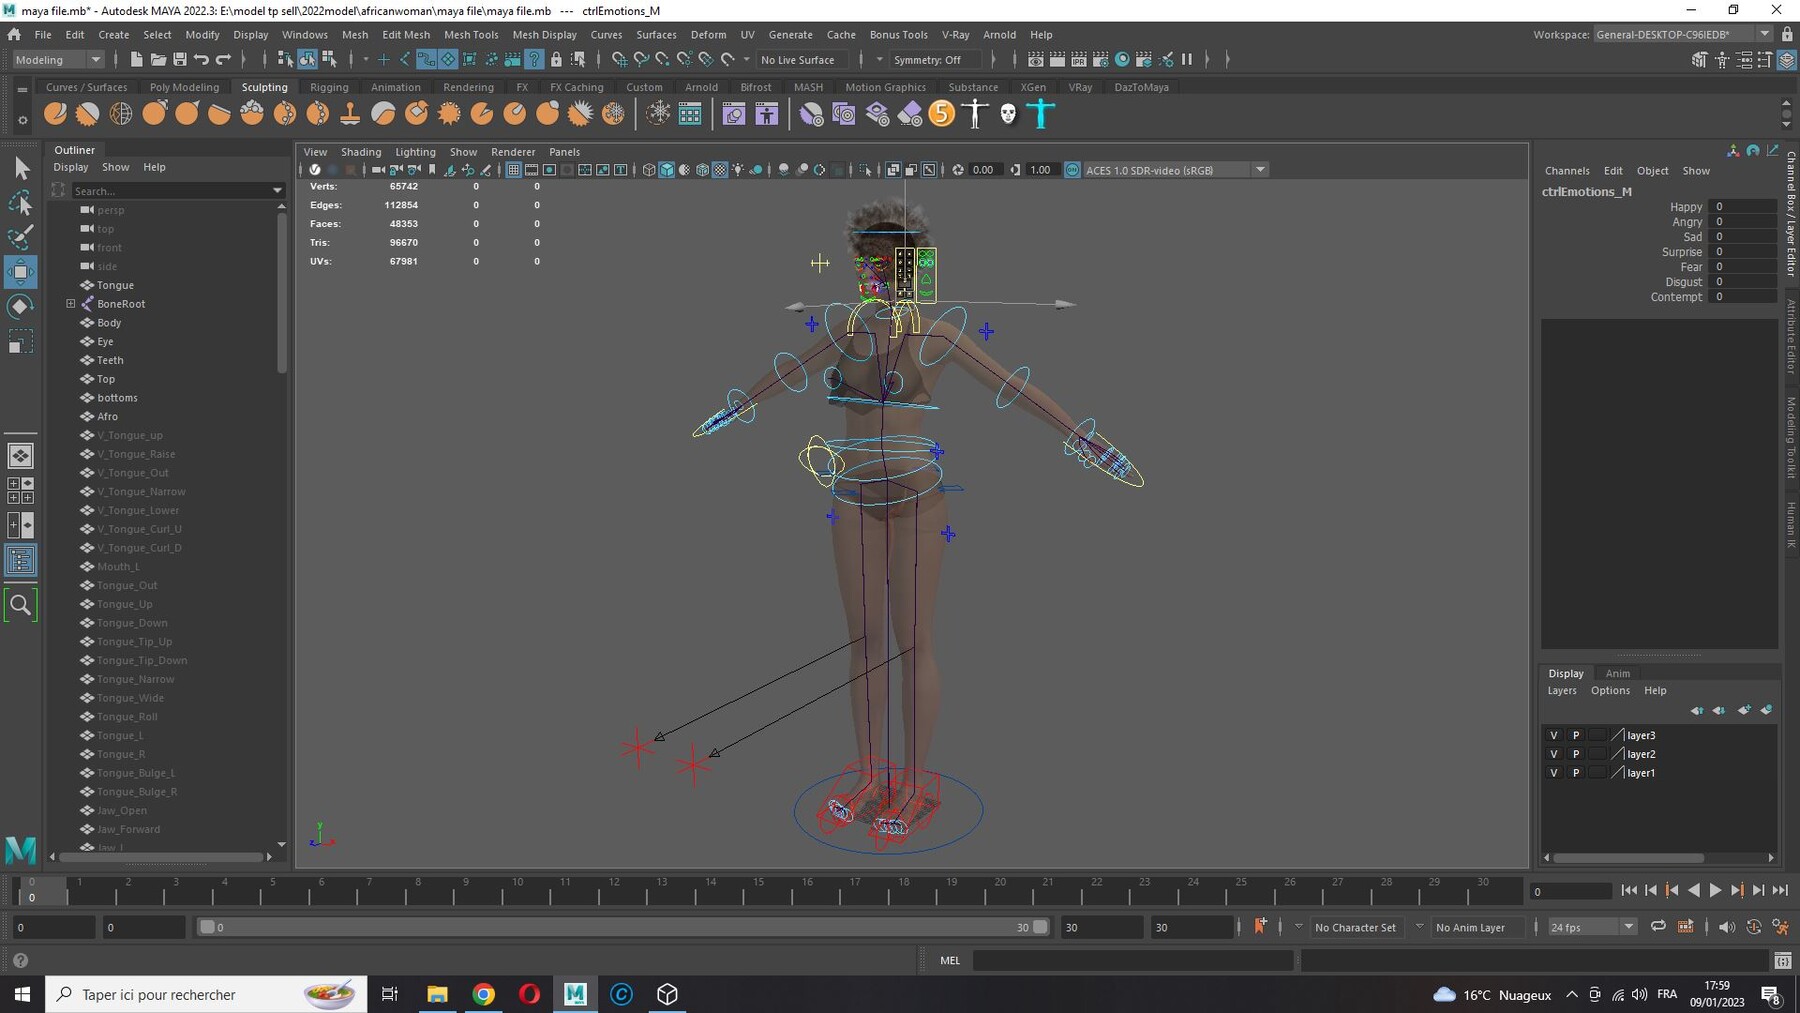Activate the Move tool in toolbox
This screenshot has width=1800, height=1013.
point(21,272)
